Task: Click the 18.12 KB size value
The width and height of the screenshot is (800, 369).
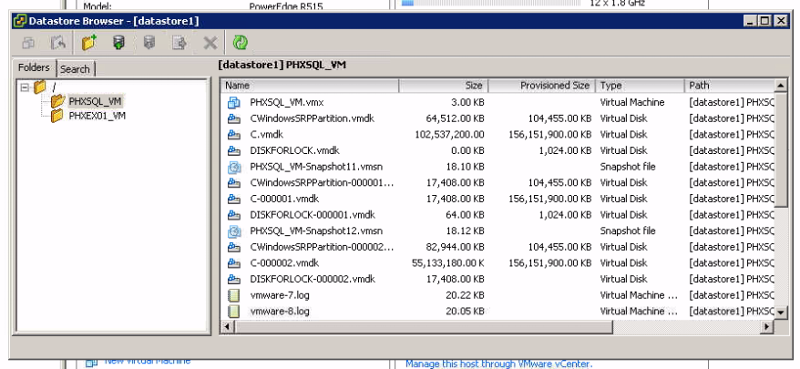Action: coord(465,231)
